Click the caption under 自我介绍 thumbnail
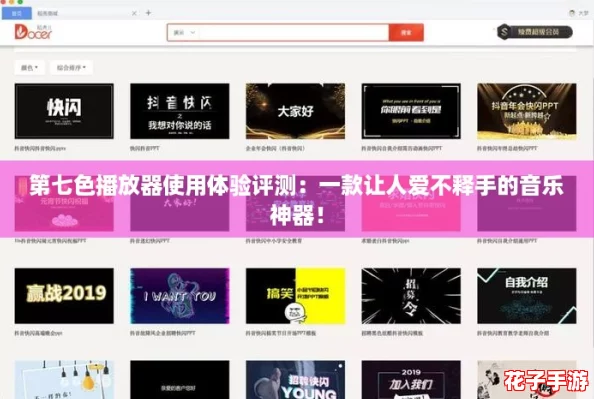Screen dimensions: 594x399 click(513, 333)
